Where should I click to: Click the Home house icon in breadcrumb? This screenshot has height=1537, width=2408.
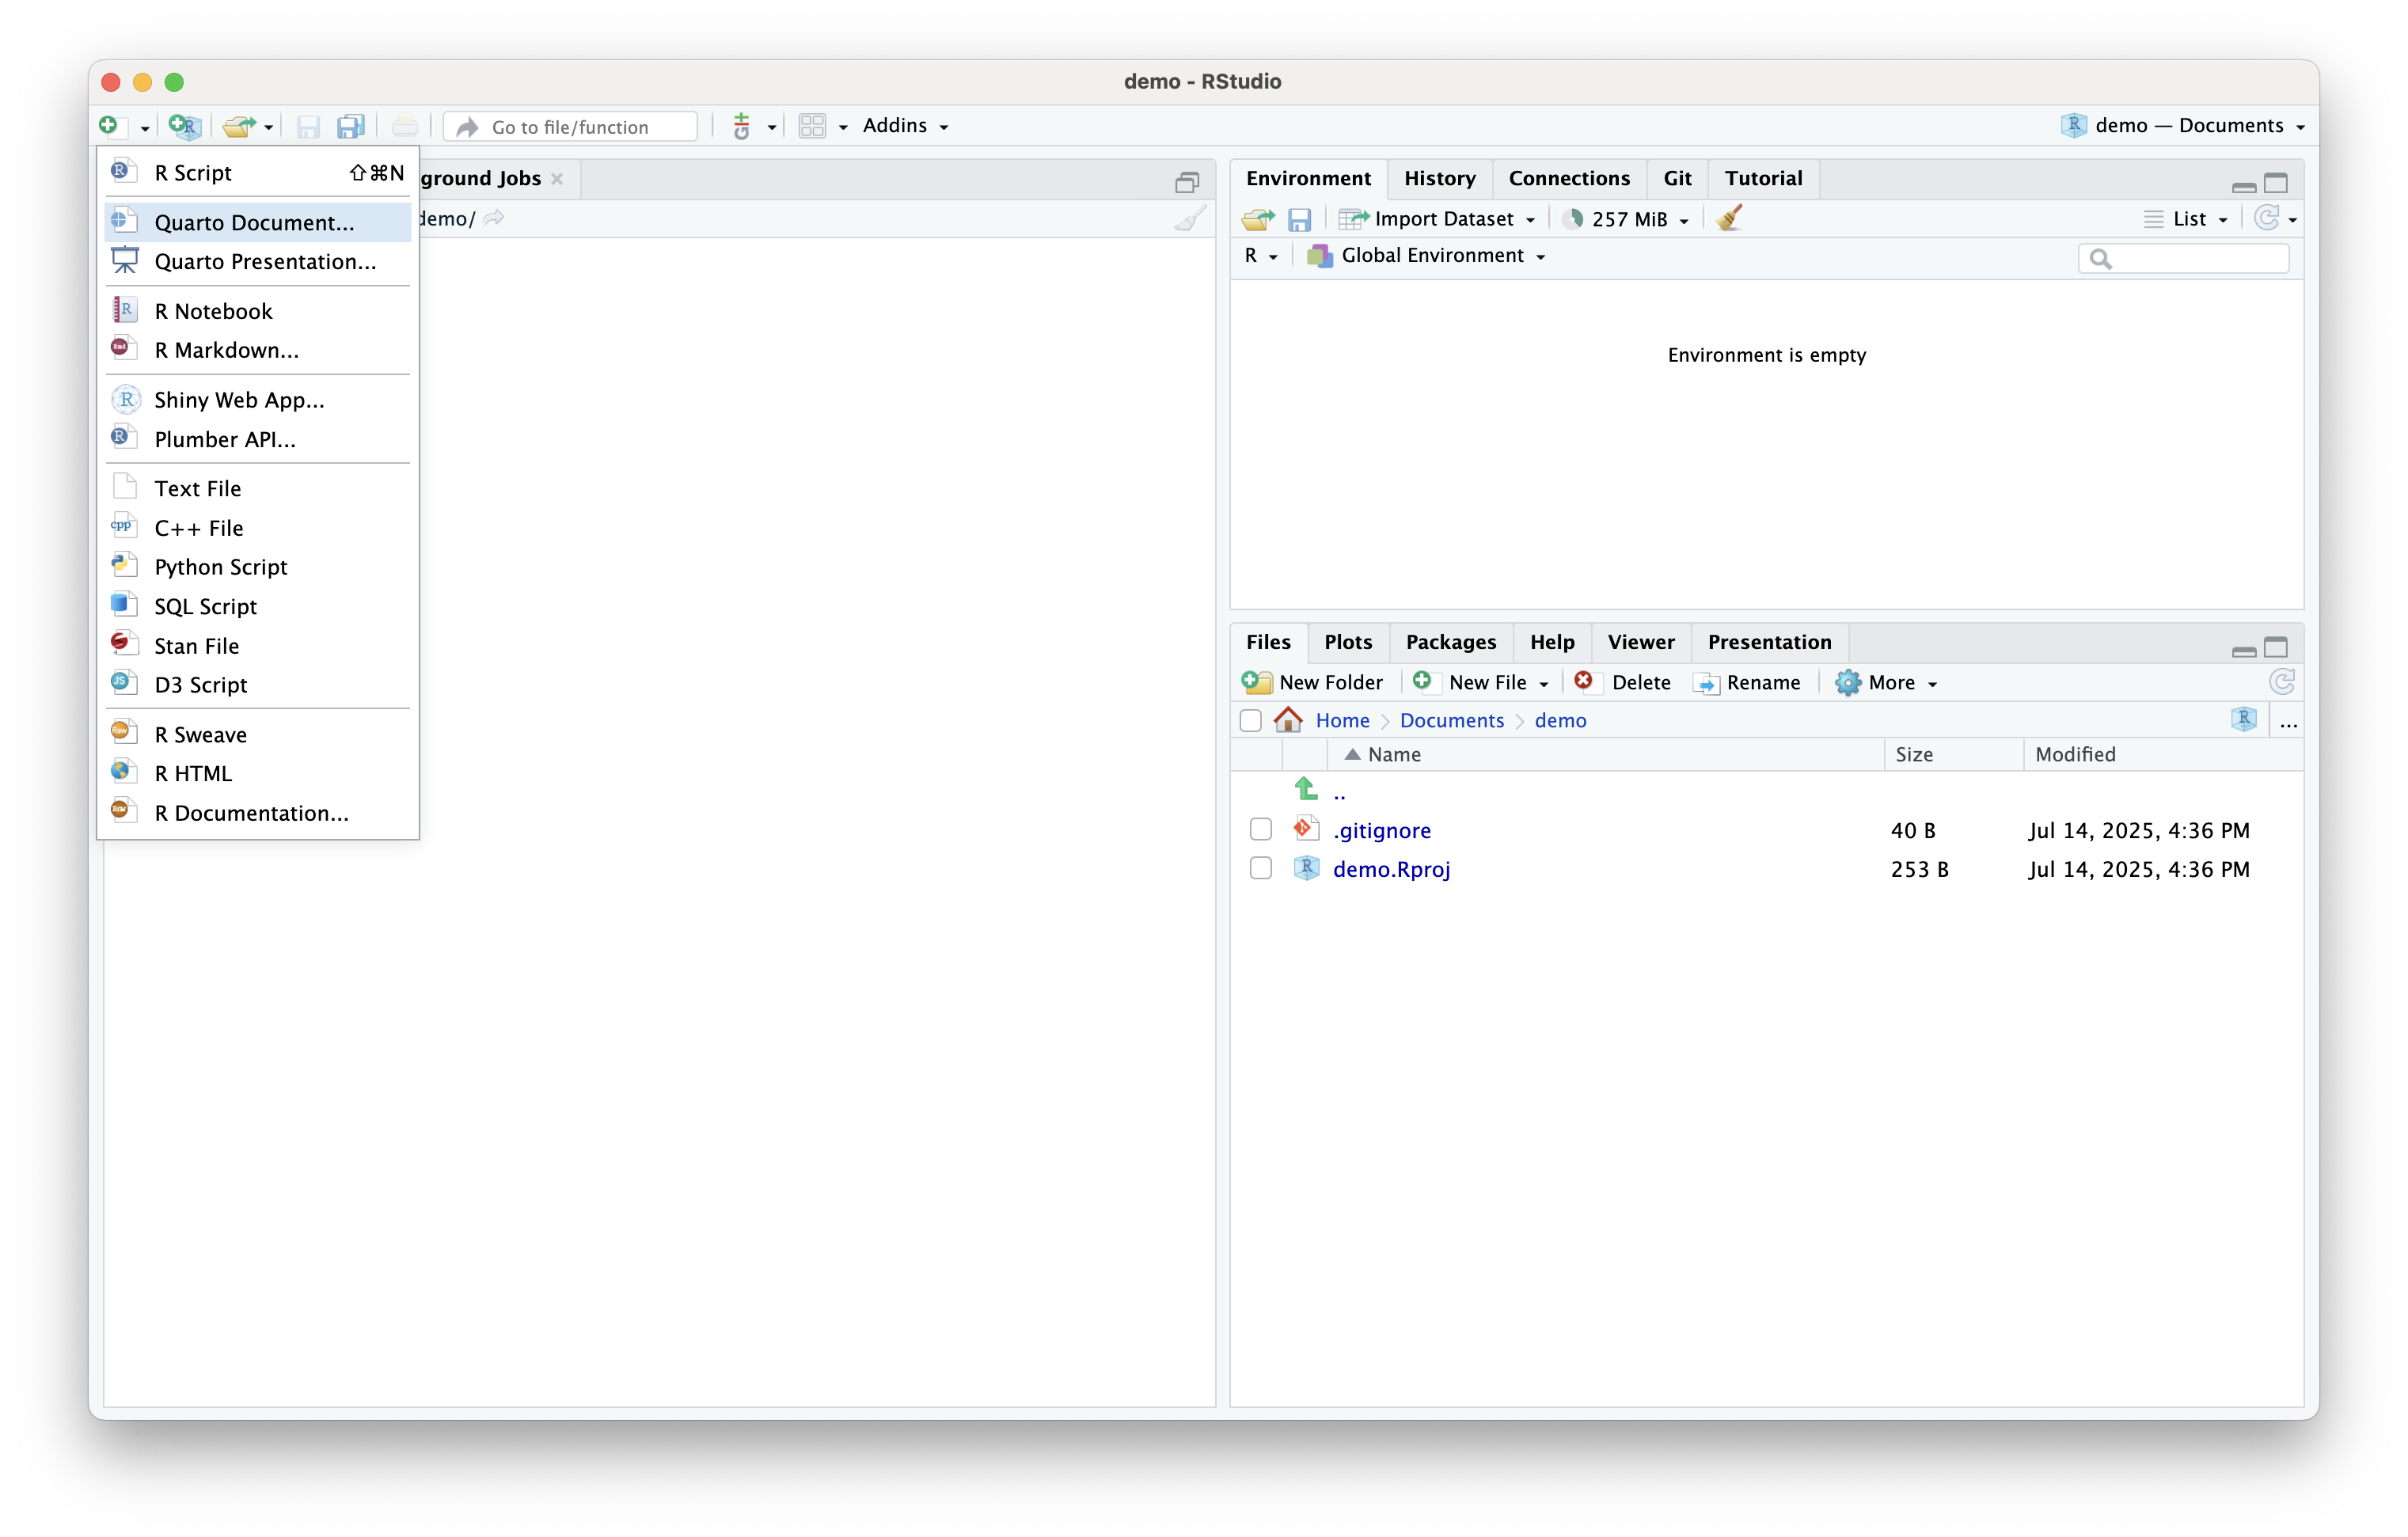pos(1288,720)
